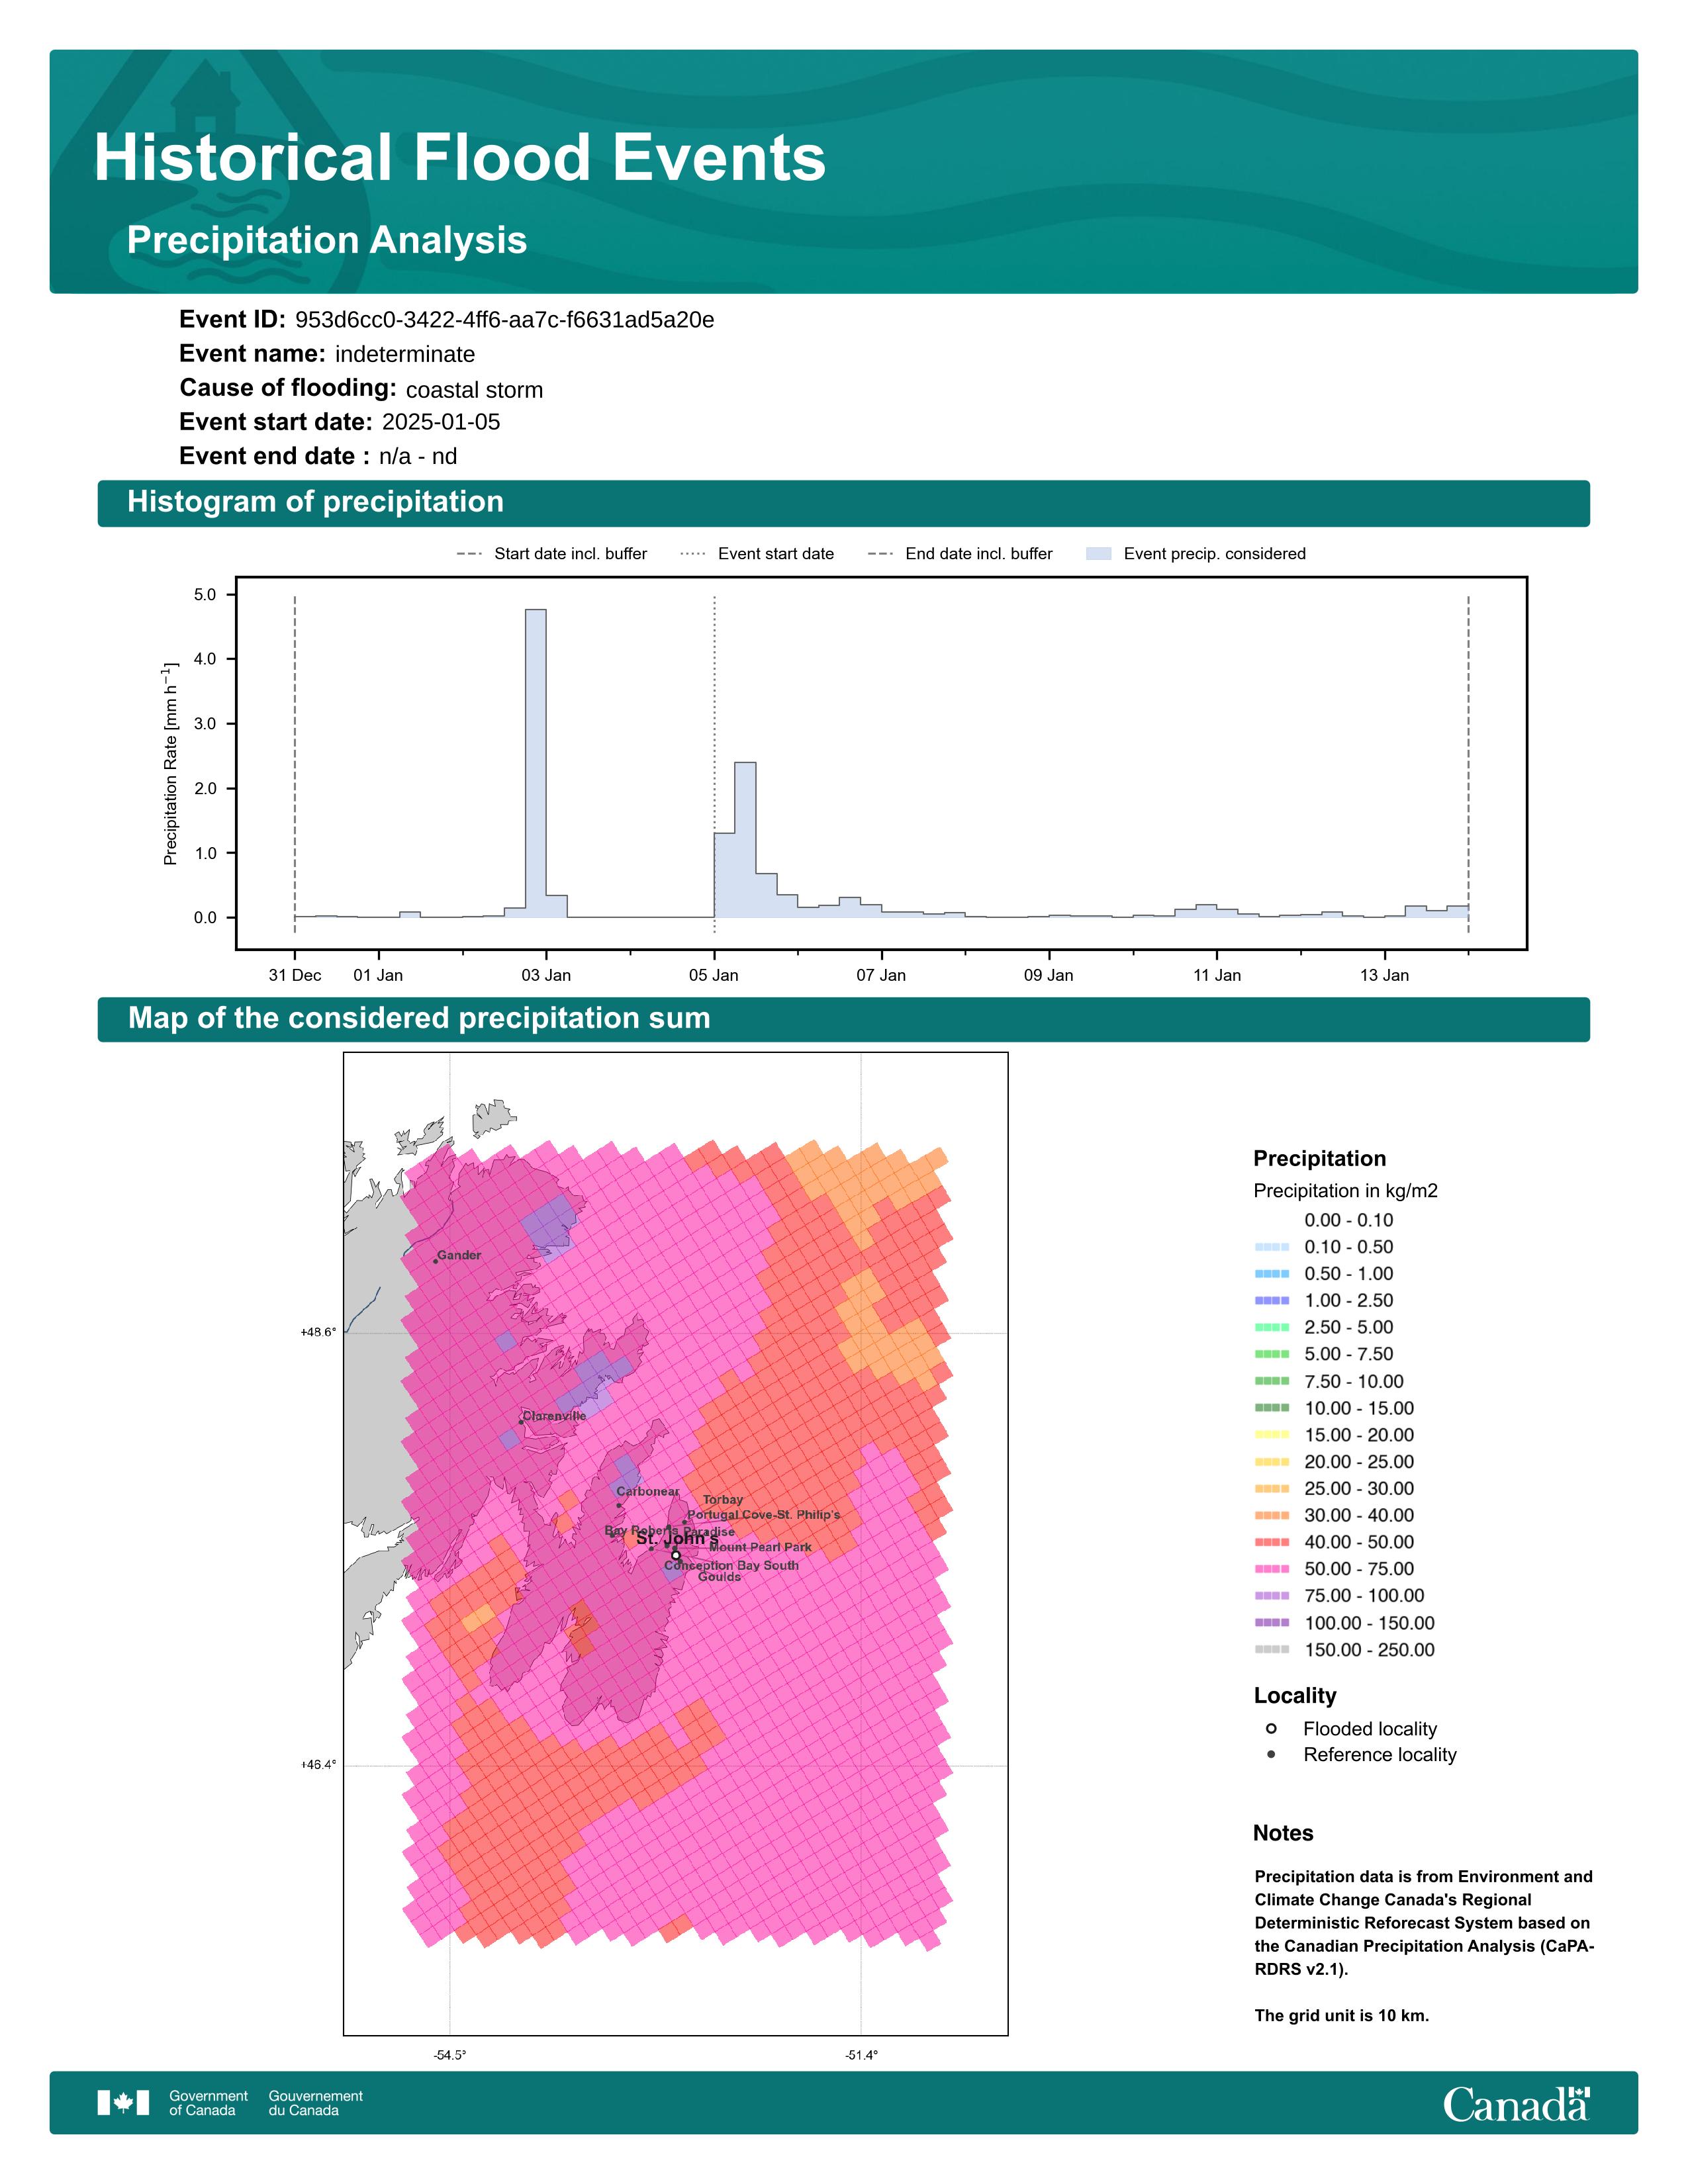
Task: Click the 1.00 - 2.50 blue legend swatch
Action: point(1271,1300)
